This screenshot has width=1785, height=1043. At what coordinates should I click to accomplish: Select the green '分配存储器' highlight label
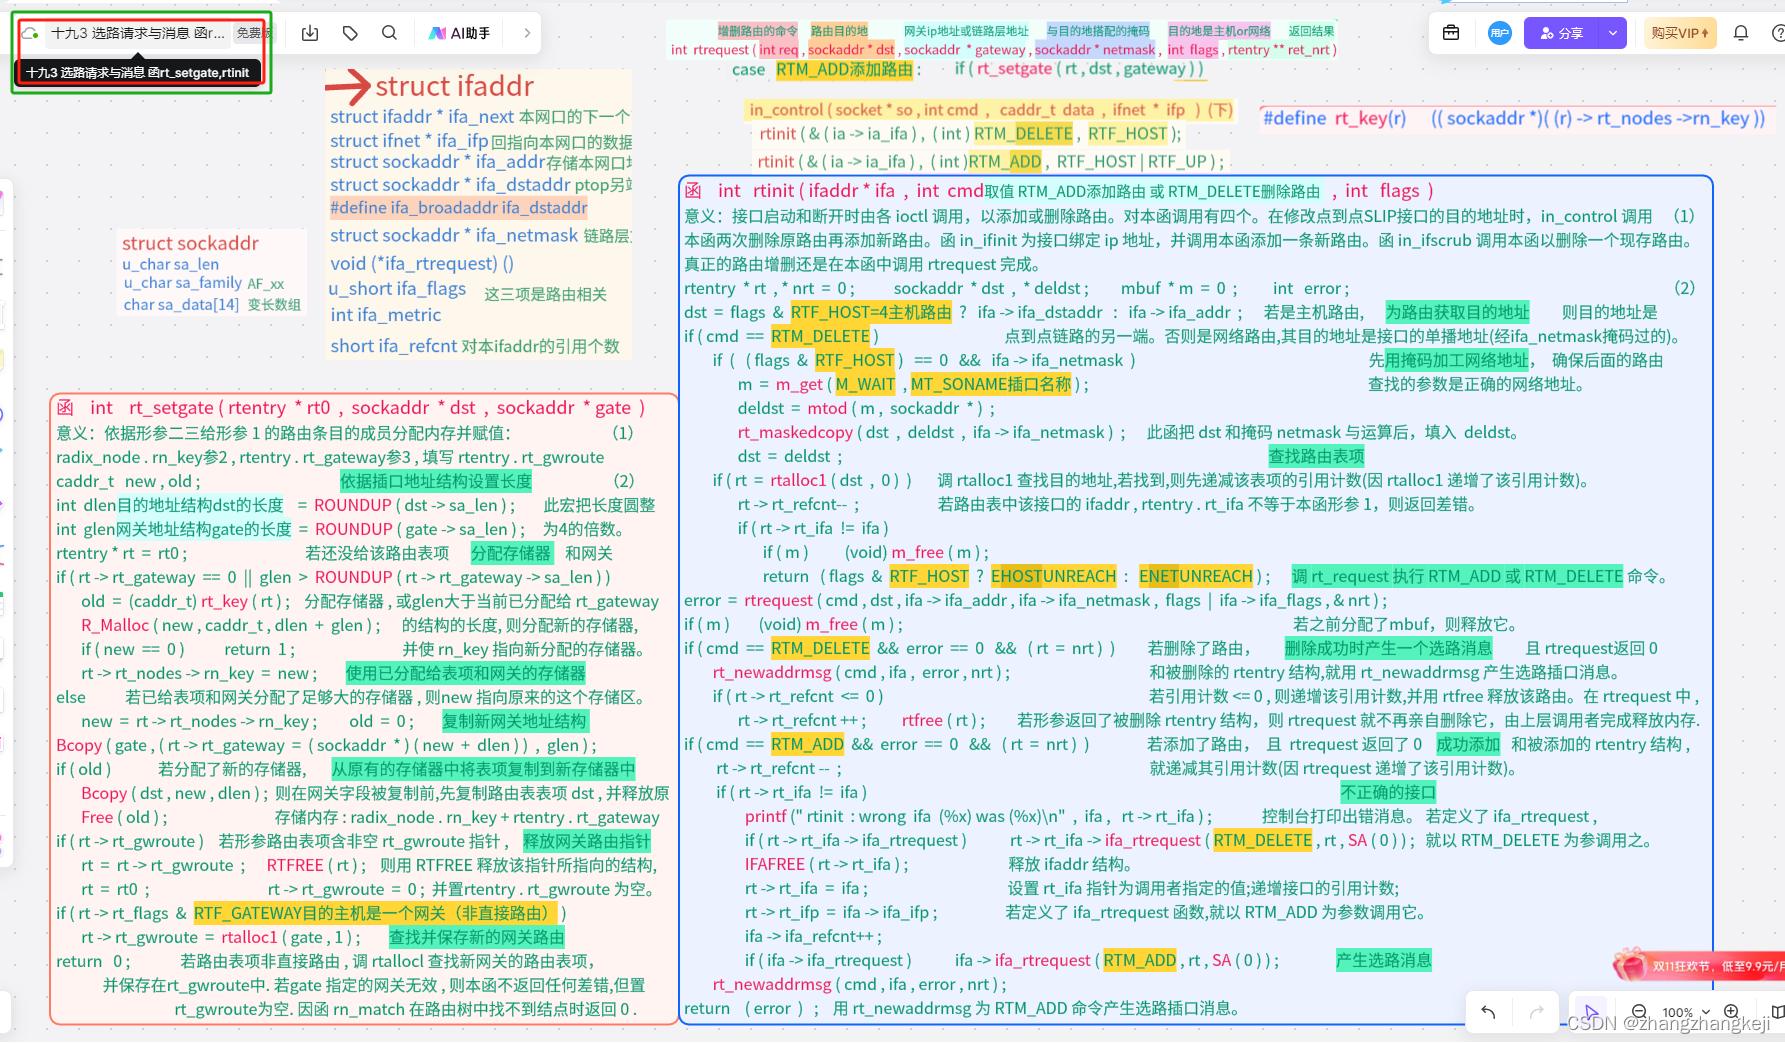511,553
